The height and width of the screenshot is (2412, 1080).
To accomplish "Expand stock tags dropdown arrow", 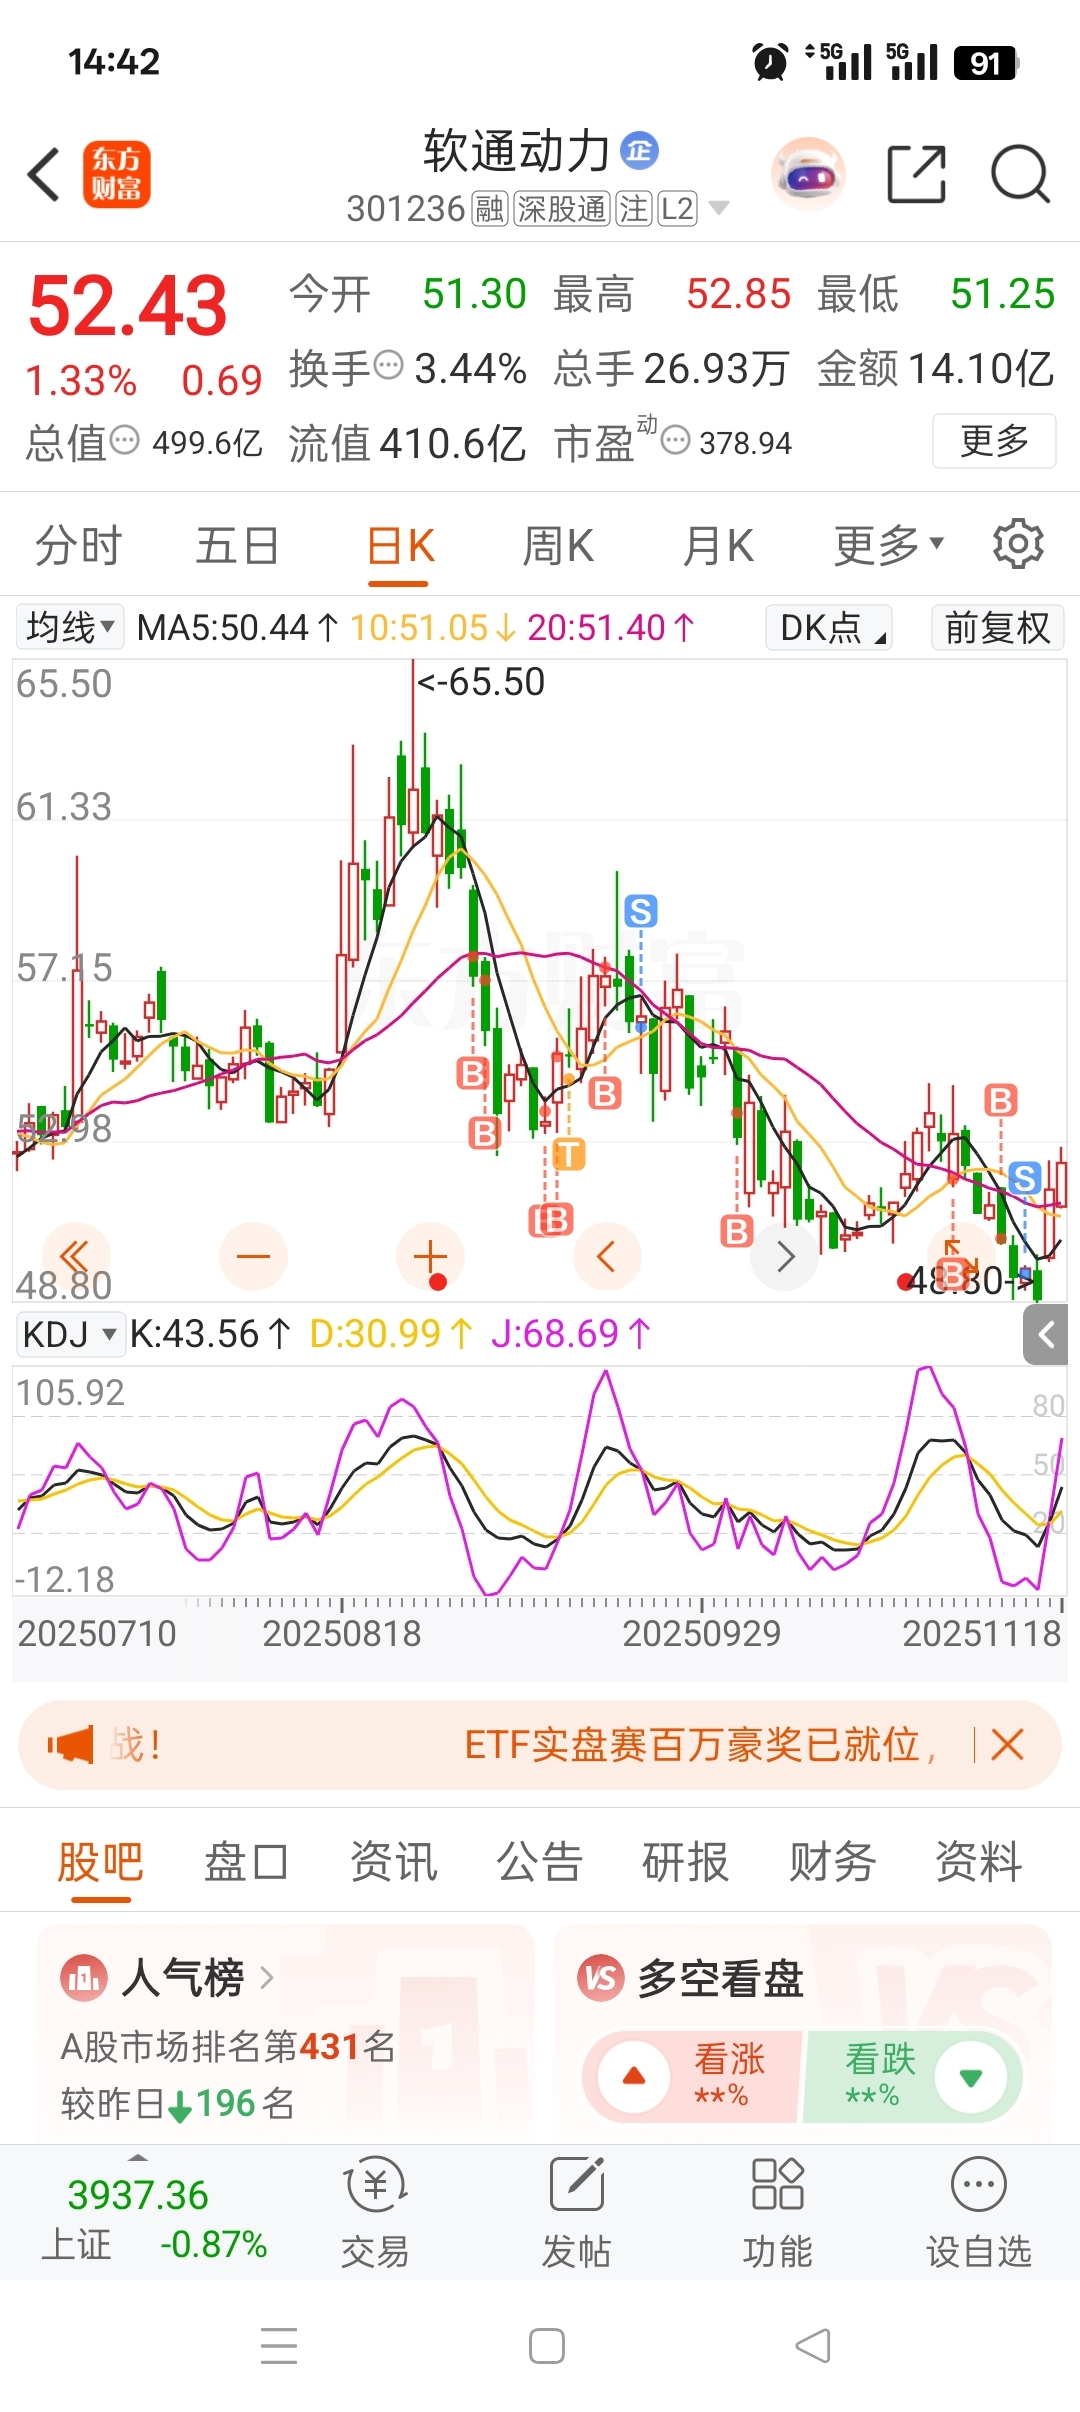I will click(x=718, y=208).
